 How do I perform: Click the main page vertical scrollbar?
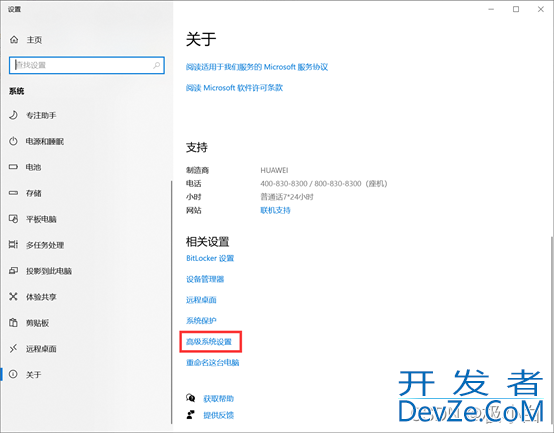pyautogui.click(x=552, y=330)
